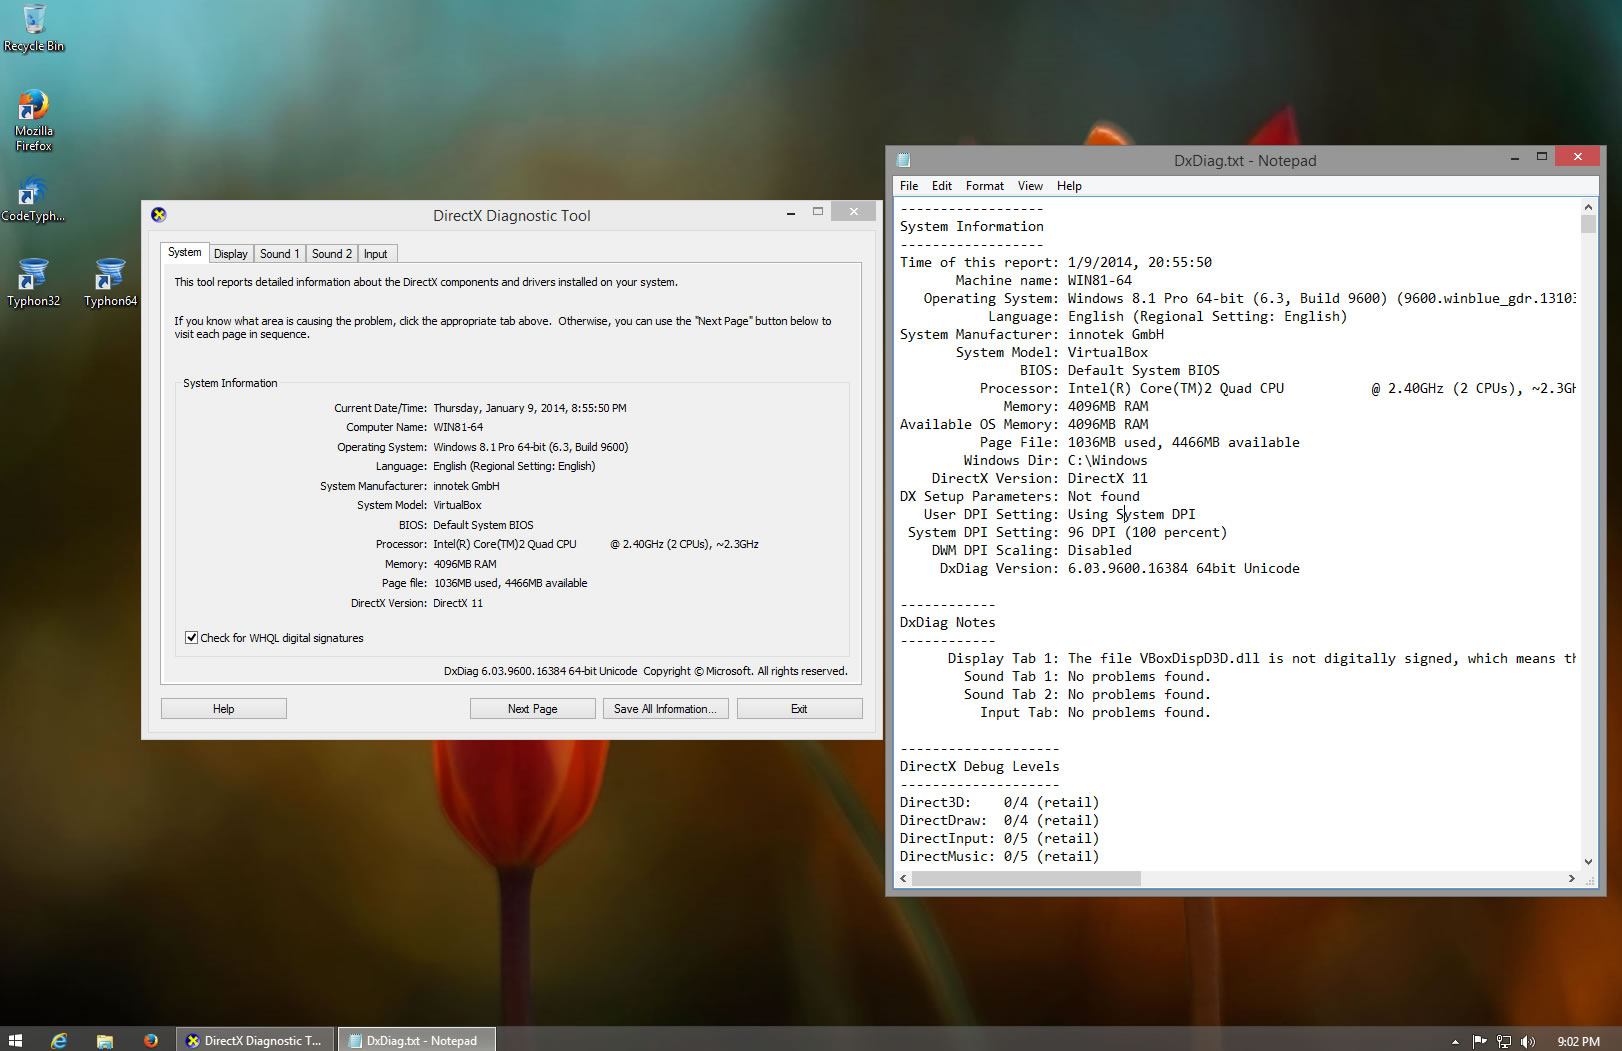Screen dimensions: 1622x1051
Task: Click 'System Information' heading in Notepad
Action: (x=971, y=227)
